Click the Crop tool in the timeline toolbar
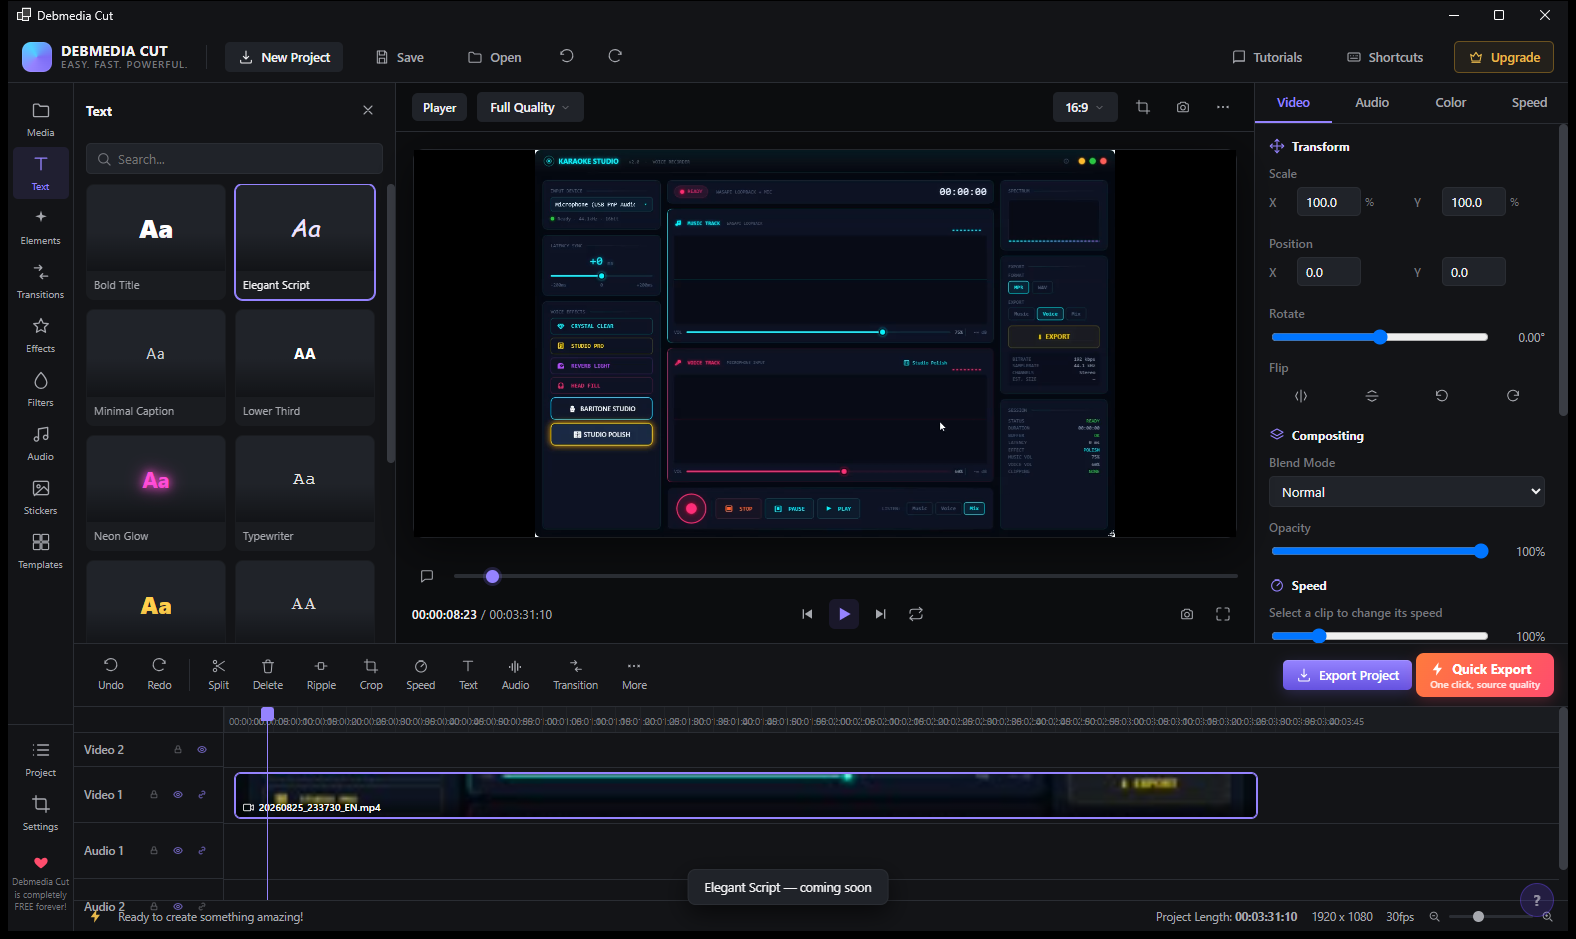 pyautogui.click(x=371, y=674)
